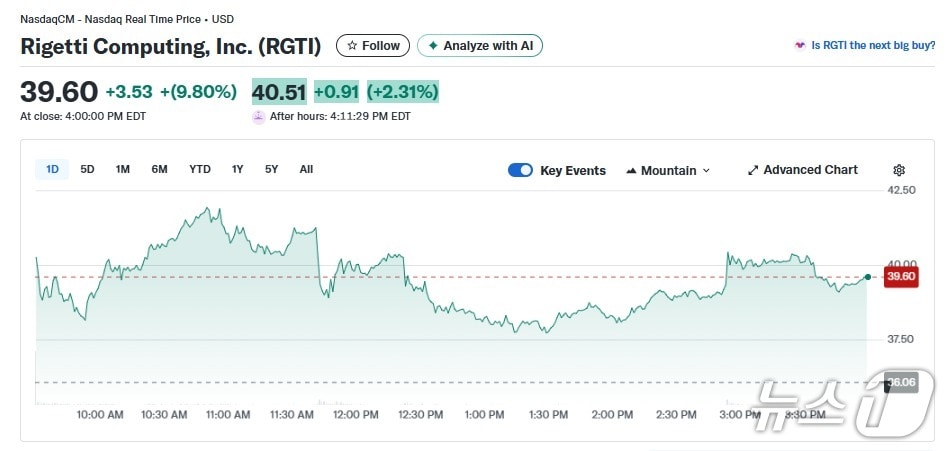Select the 1D time range tab
Image resolution: width=948 pixels, height=451 pixels.
(52, 169)
